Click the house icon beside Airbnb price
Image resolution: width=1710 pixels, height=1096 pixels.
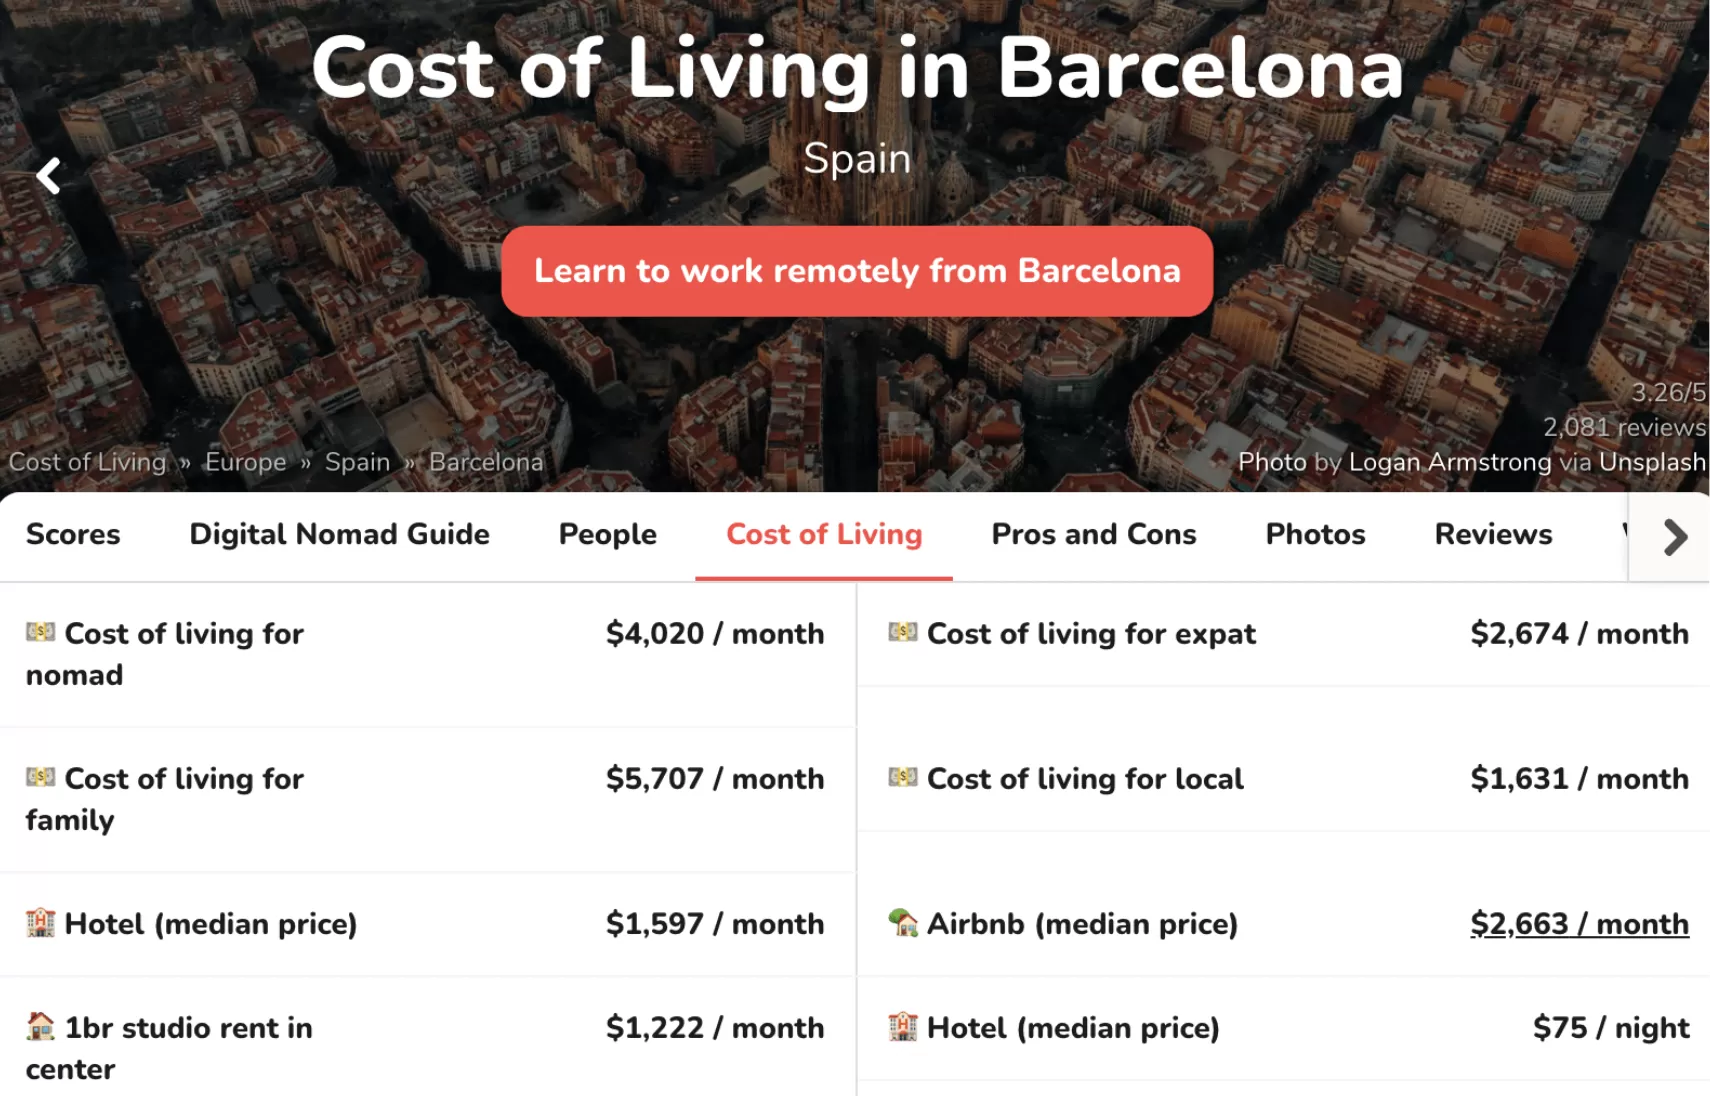click(902, 922)
